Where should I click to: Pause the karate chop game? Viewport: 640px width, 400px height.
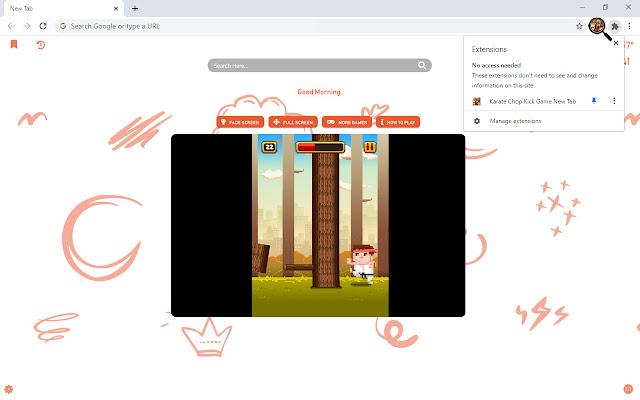coord(370,147)
